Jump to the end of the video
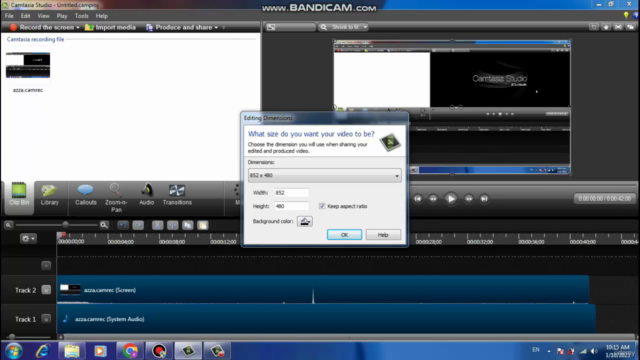 tap(484, 199)
